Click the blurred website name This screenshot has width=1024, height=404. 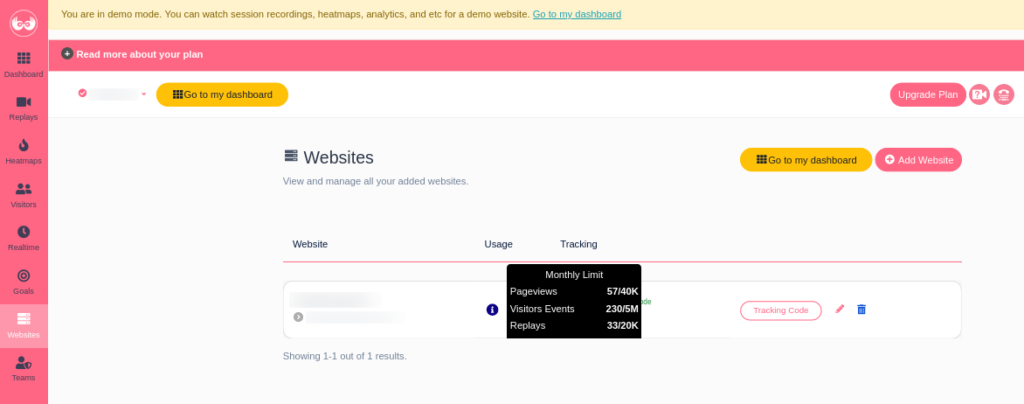coord(335,300)
